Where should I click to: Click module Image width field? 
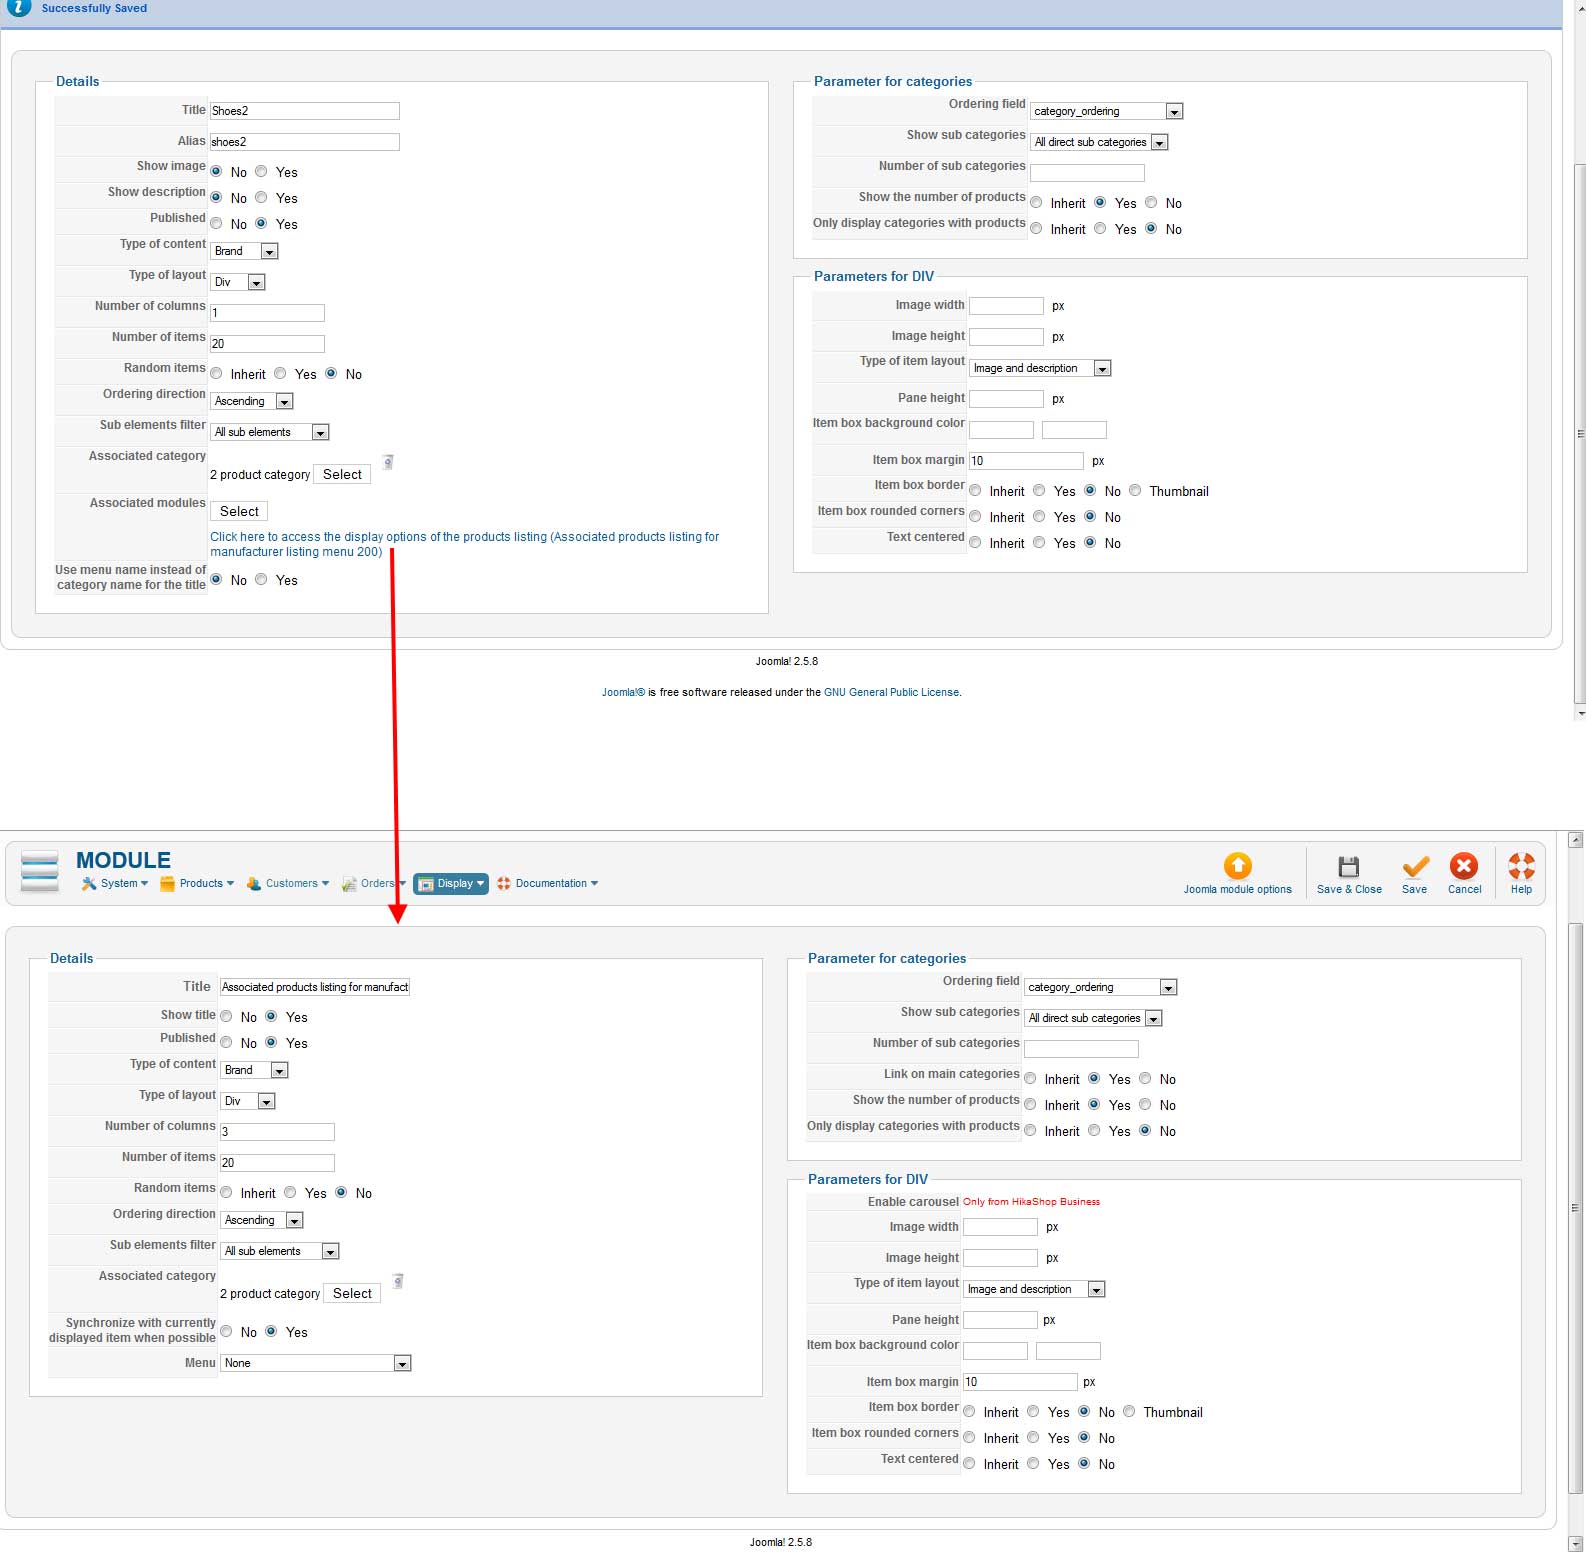(1000, 1227)
